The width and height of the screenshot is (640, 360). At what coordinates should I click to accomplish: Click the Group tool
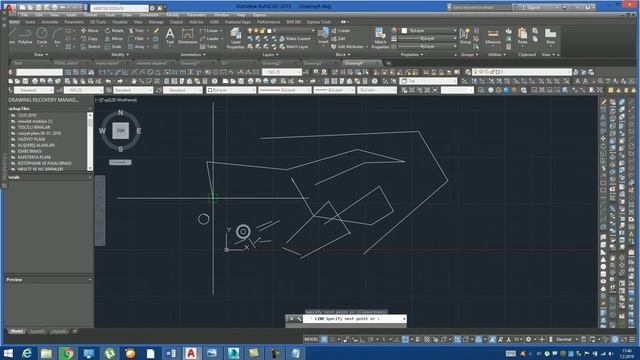465,36
